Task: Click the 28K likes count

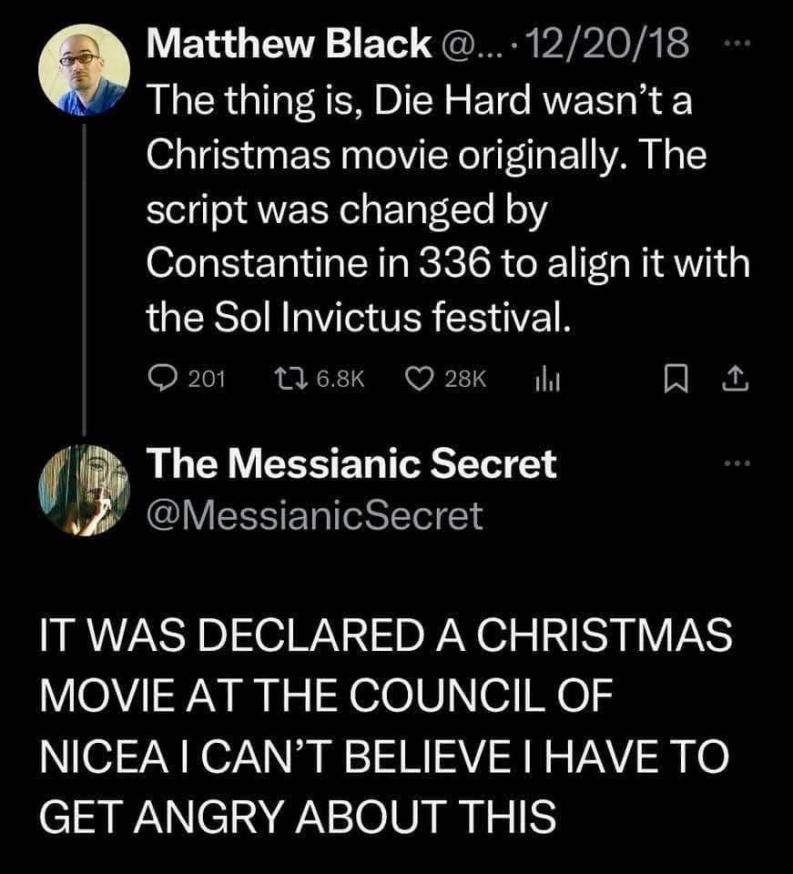Action: click(464, 378)
